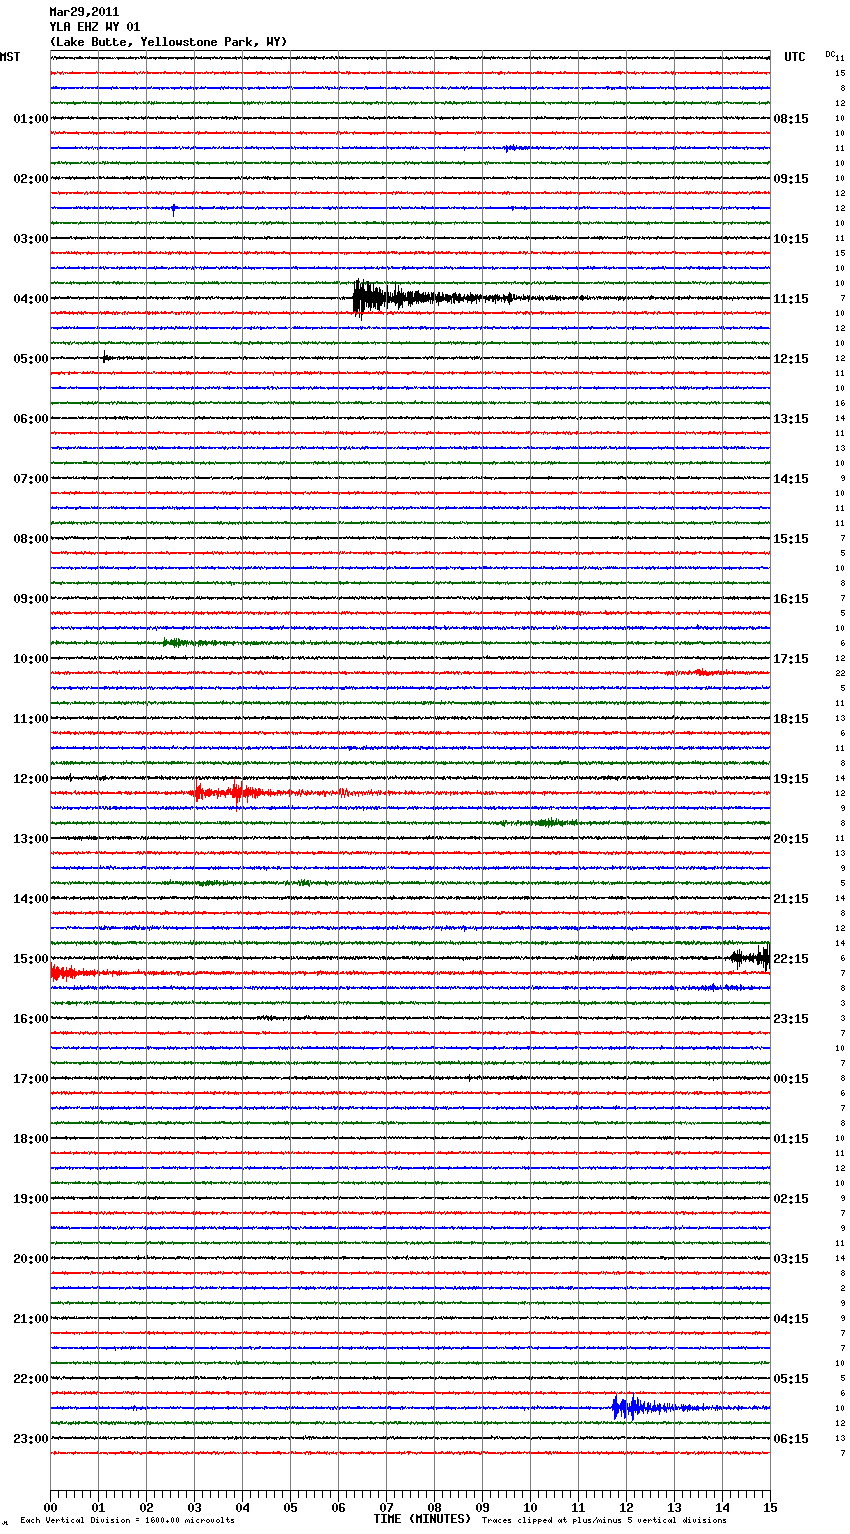Select the station code YLA EHZ WY 01

(95, 27)
